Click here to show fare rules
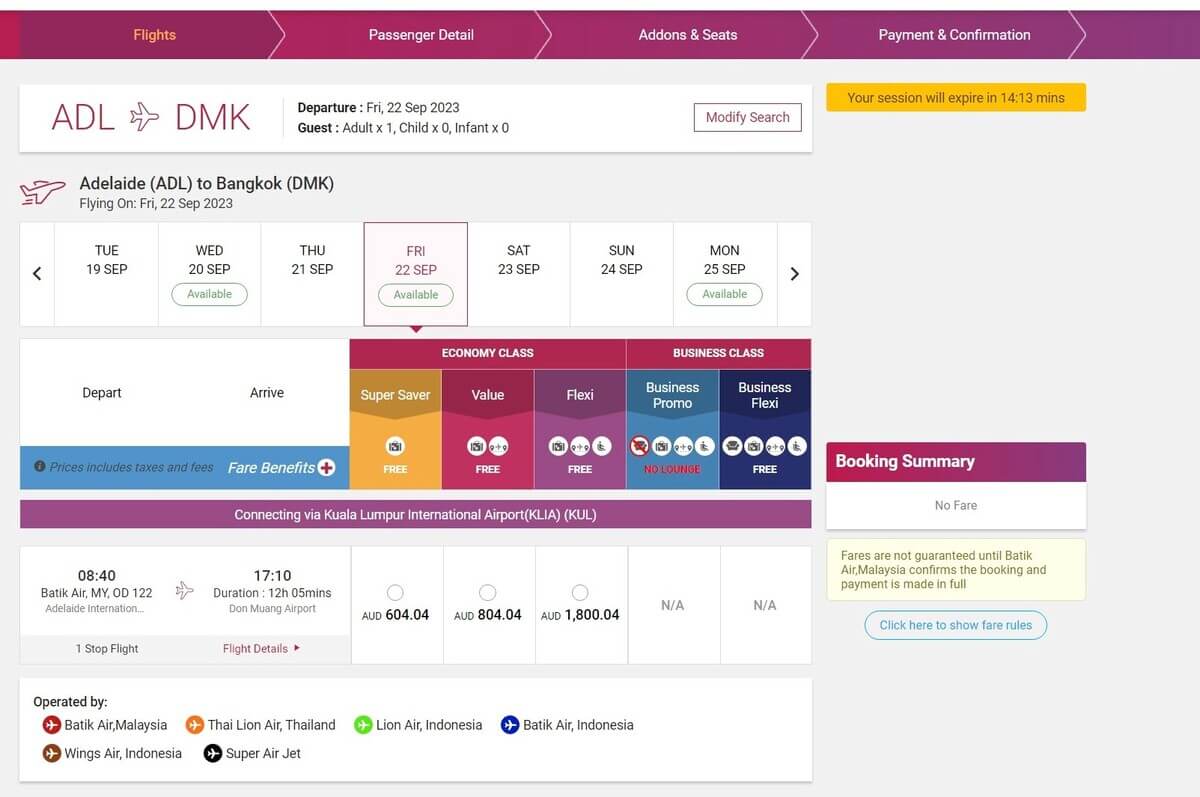This screenshot has width=1200, height=797. [x=955, y=625]
